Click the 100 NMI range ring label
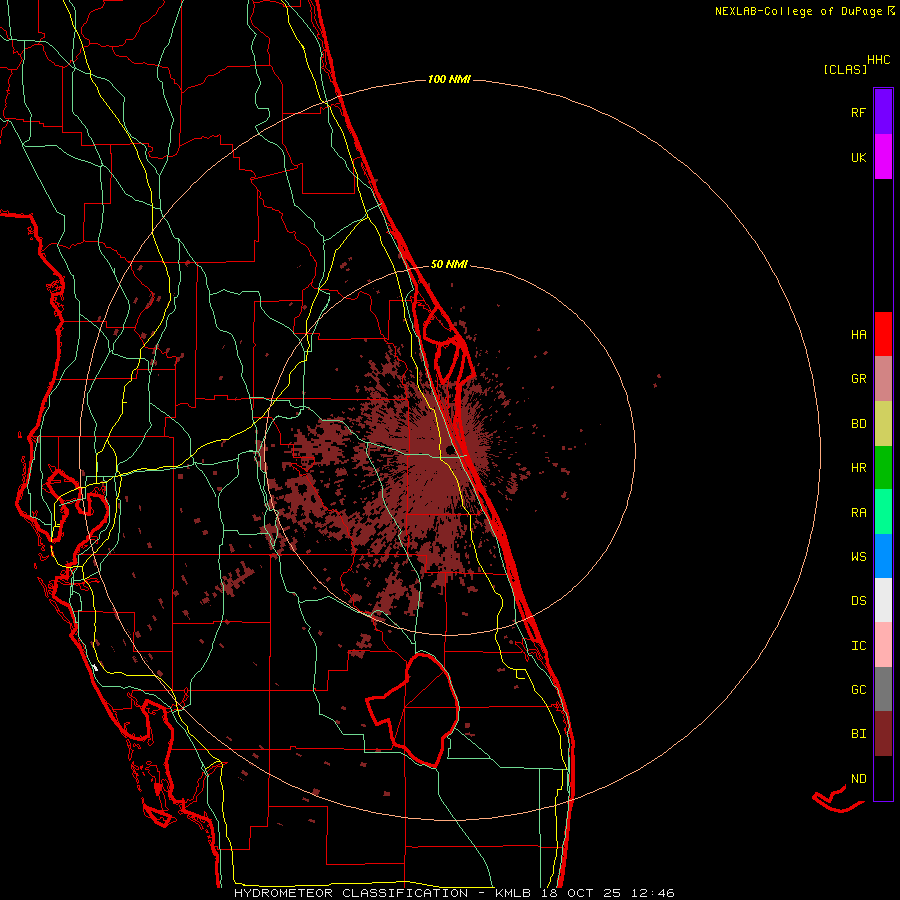 (x=449, y=79)
